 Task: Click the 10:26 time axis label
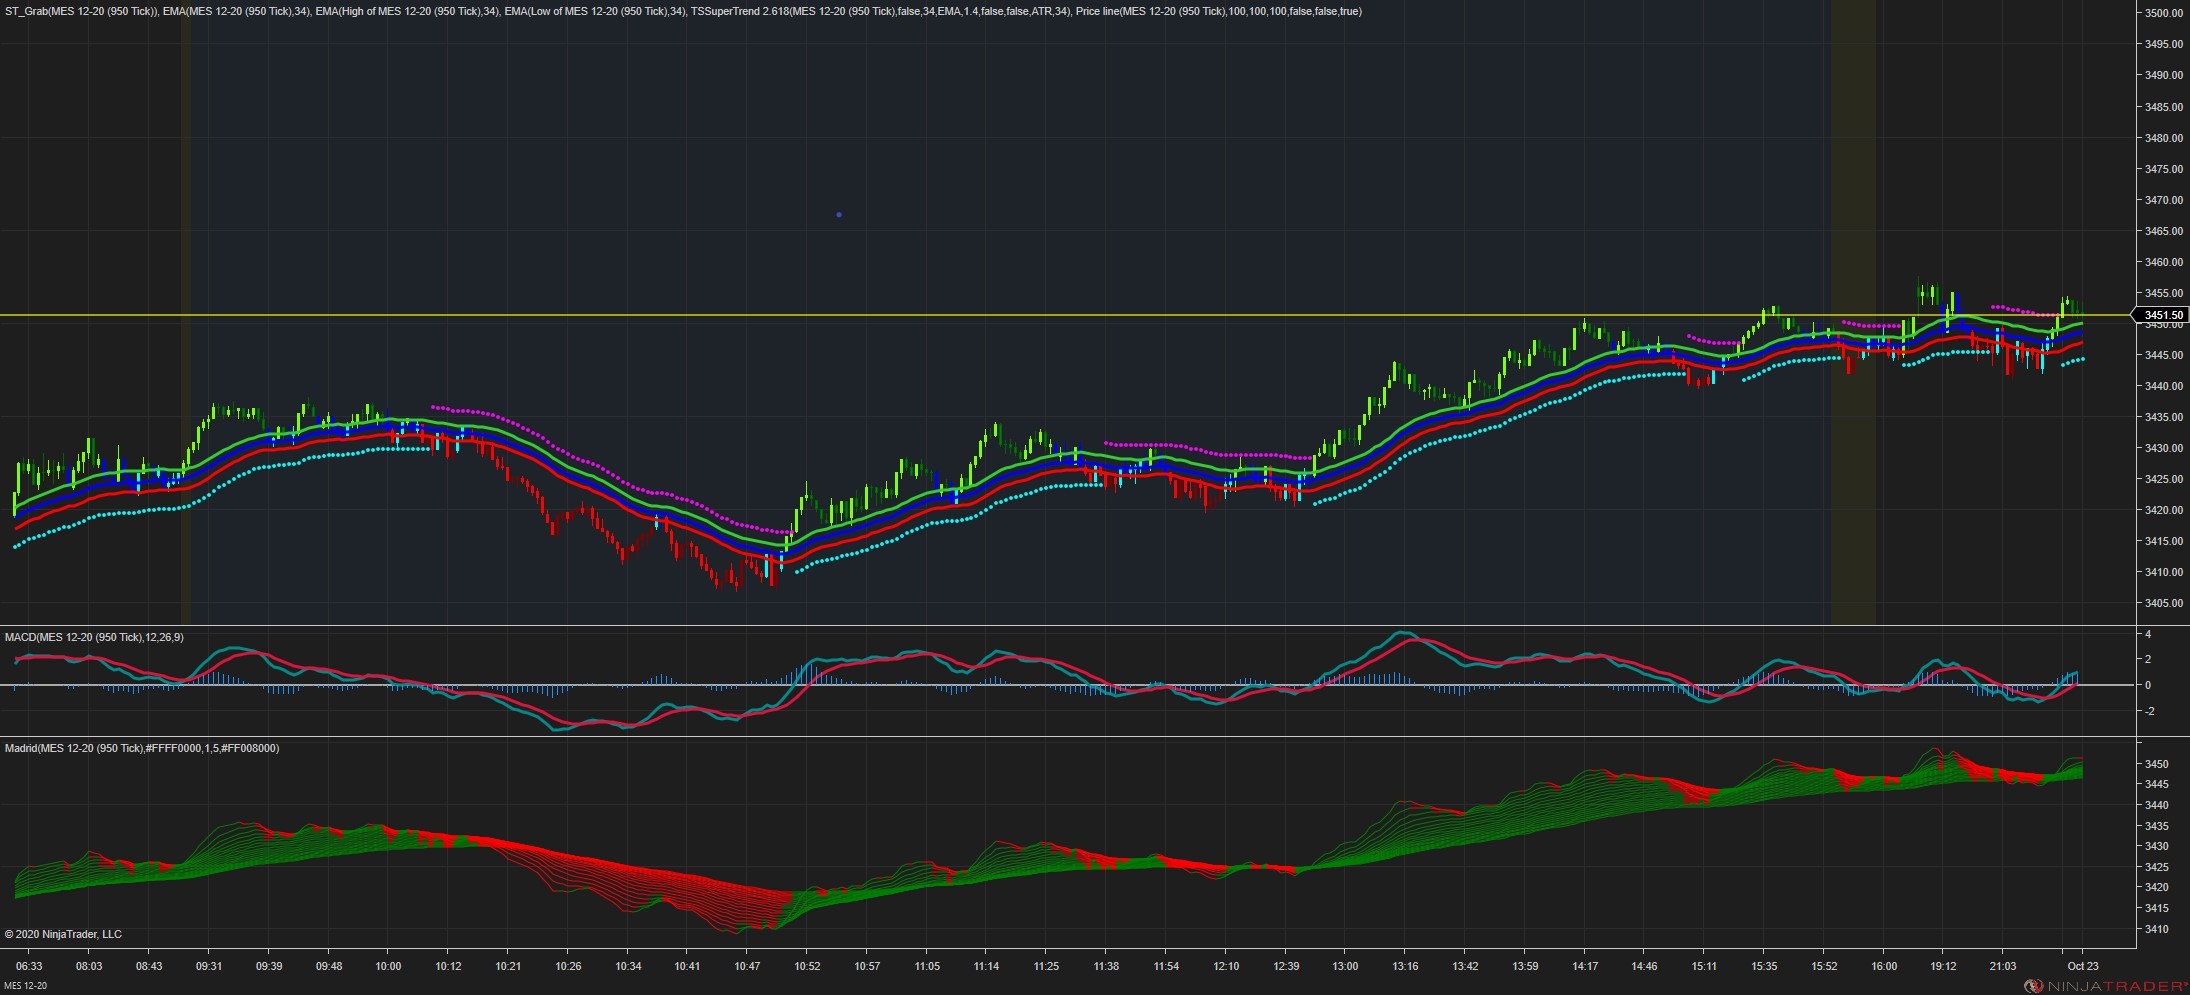568,966
